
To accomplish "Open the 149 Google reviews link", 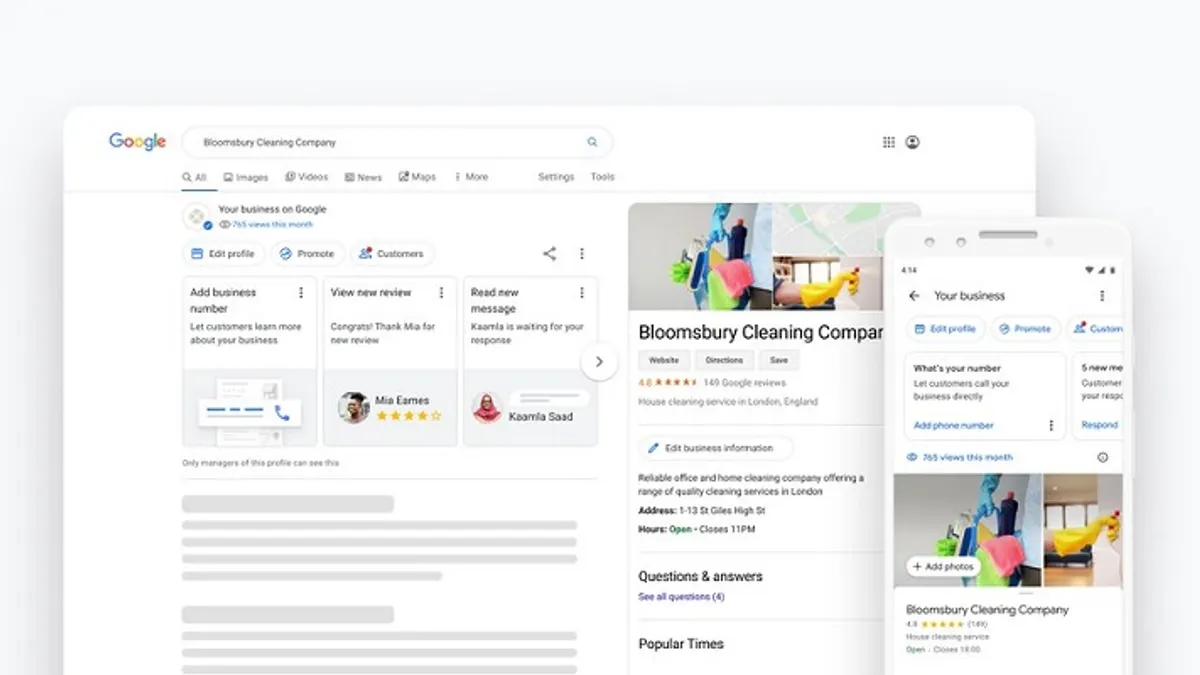I will click(745, 383).
